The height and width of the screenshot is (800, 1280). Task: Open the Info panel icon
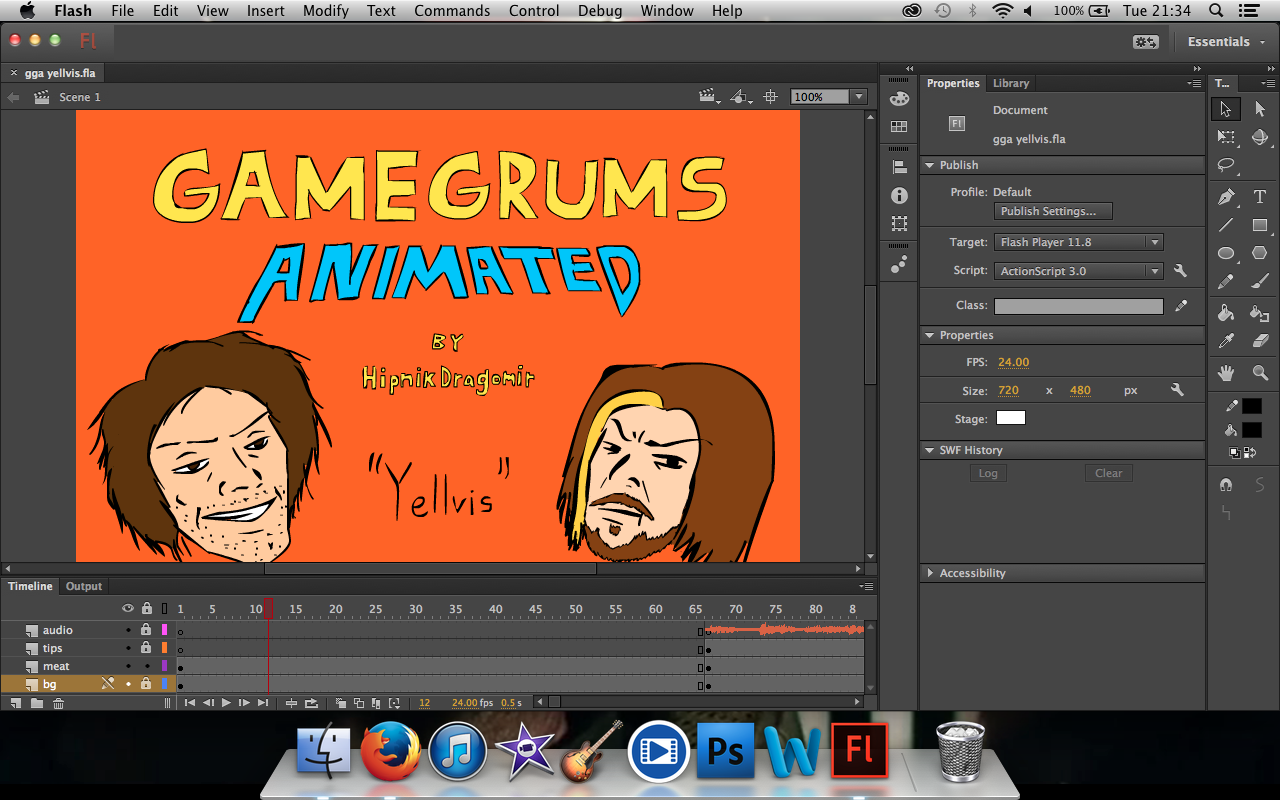coord(899,195)
